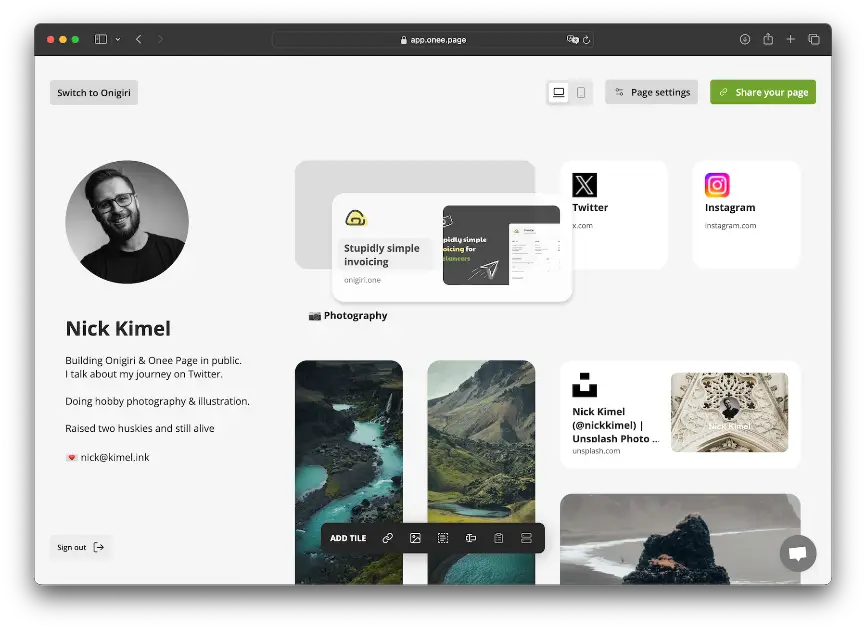Click the Instagram logo on the Instagram tile
The height and width of the screenshot is (630, 866).
pos(717,185)
